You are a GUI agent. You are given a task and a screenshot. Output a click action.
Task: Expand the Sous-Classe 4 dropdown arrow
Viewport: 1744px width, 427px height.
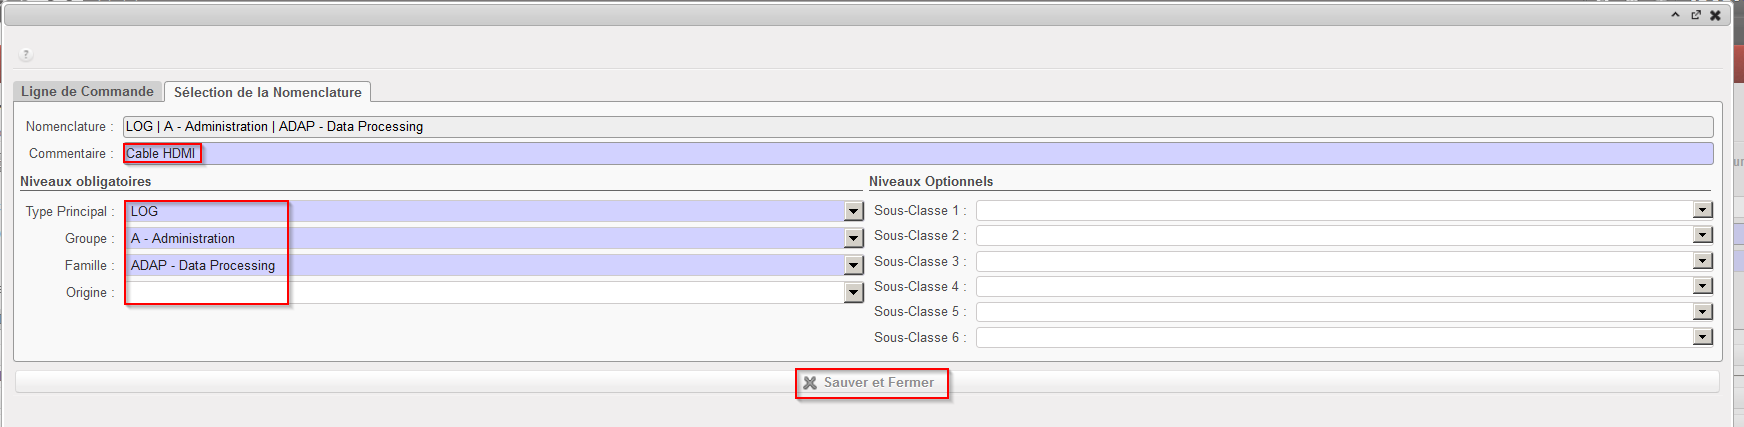(1702, 286)
